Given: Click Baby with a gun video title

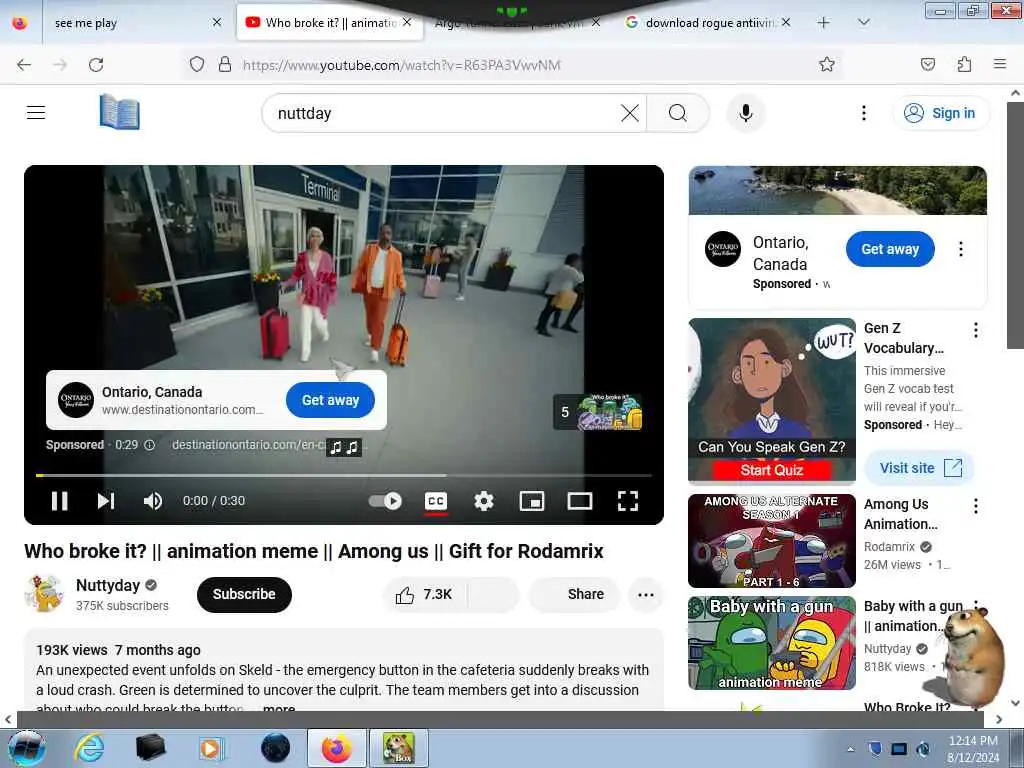Looking at the screenshot, I should point(913,616).
